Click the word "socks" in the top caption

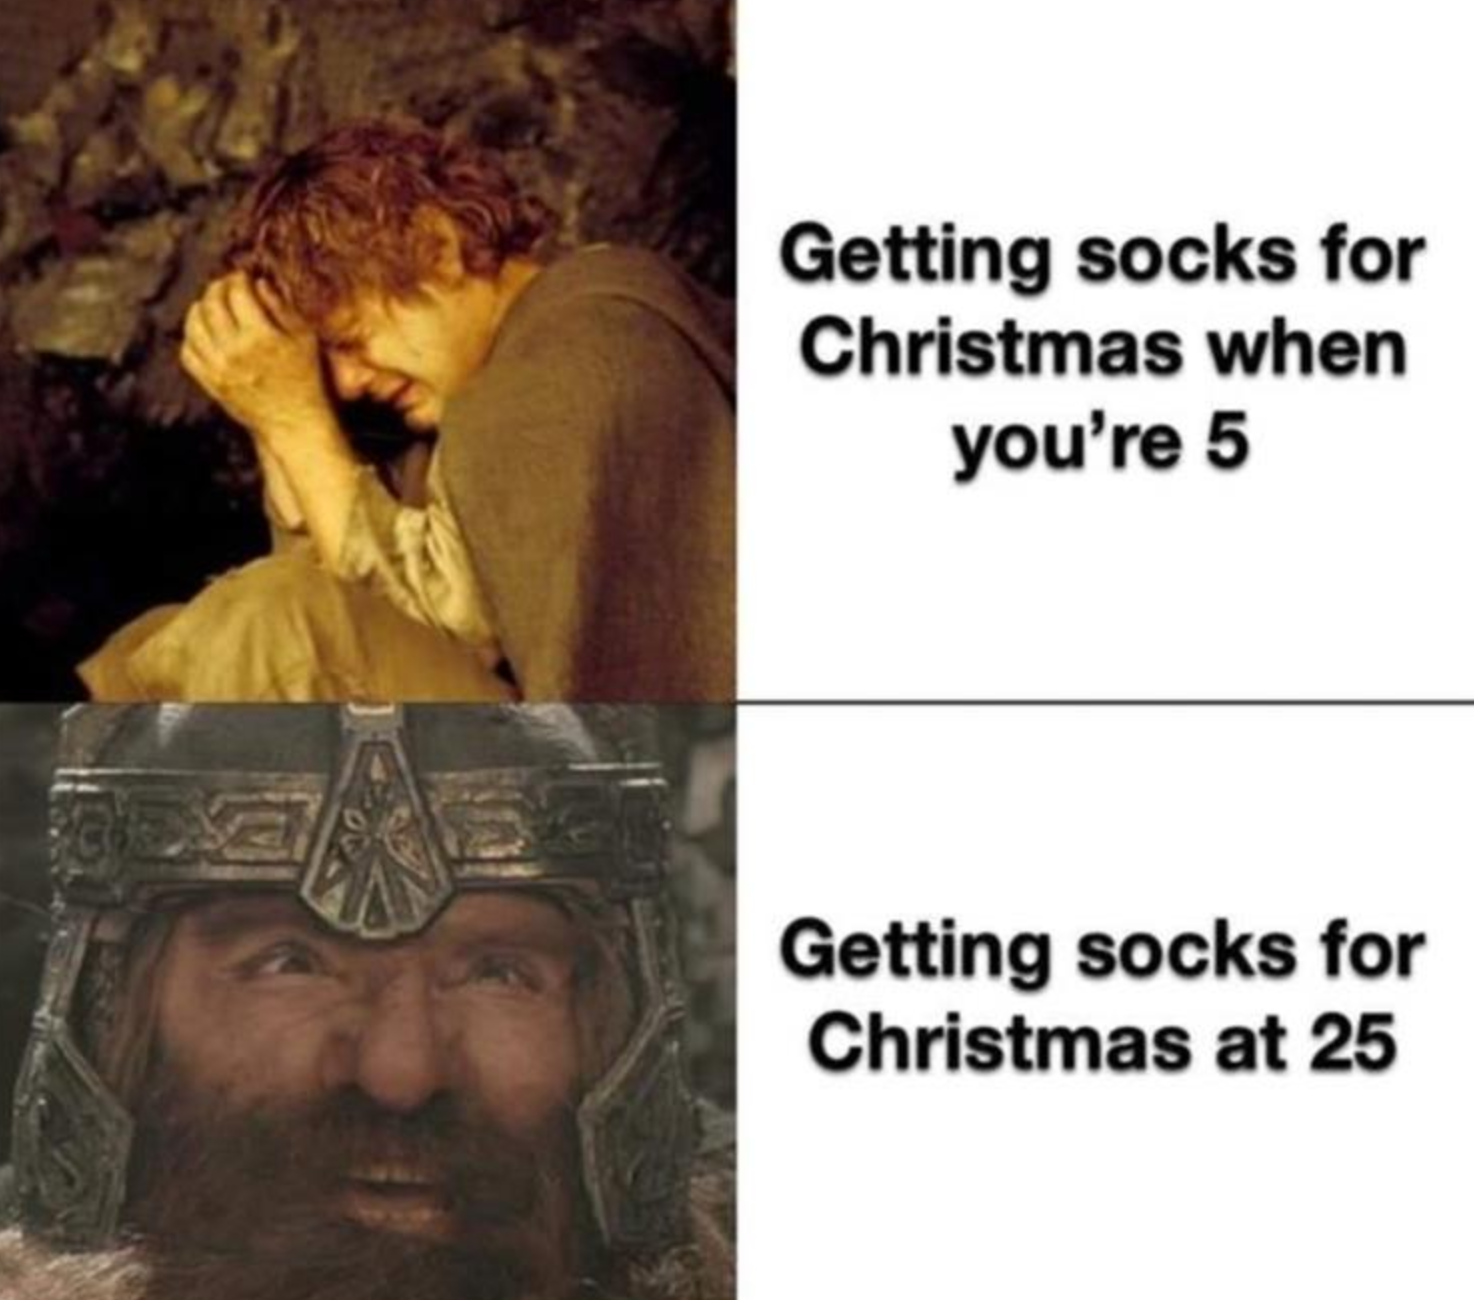tap(1172, 255)
